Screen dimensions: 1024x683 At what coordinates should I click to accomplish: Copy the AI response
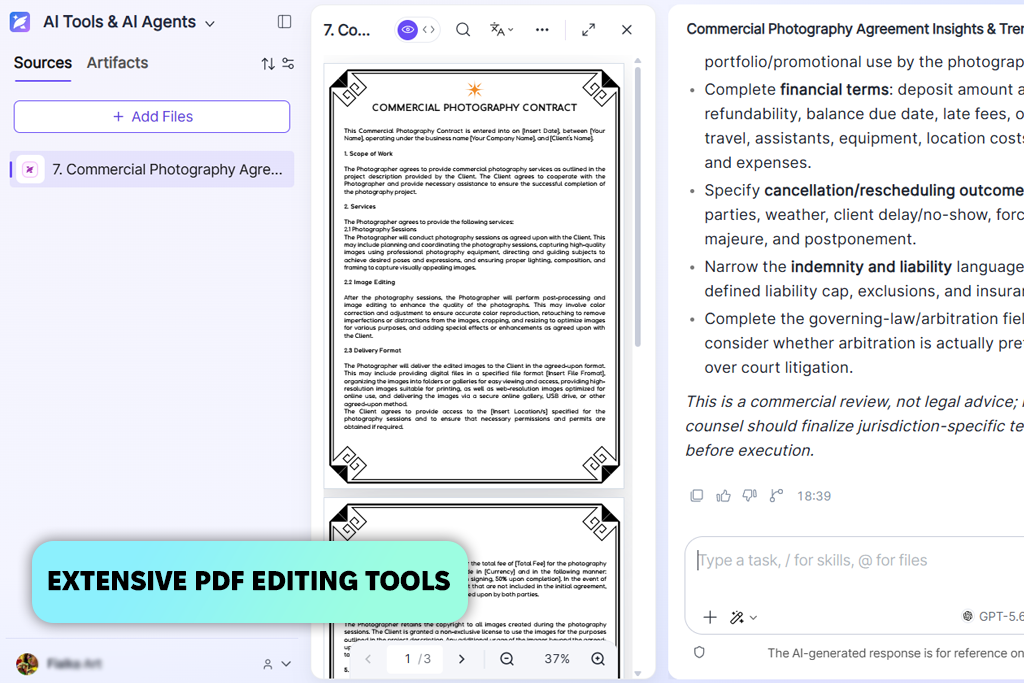(697, 496)
